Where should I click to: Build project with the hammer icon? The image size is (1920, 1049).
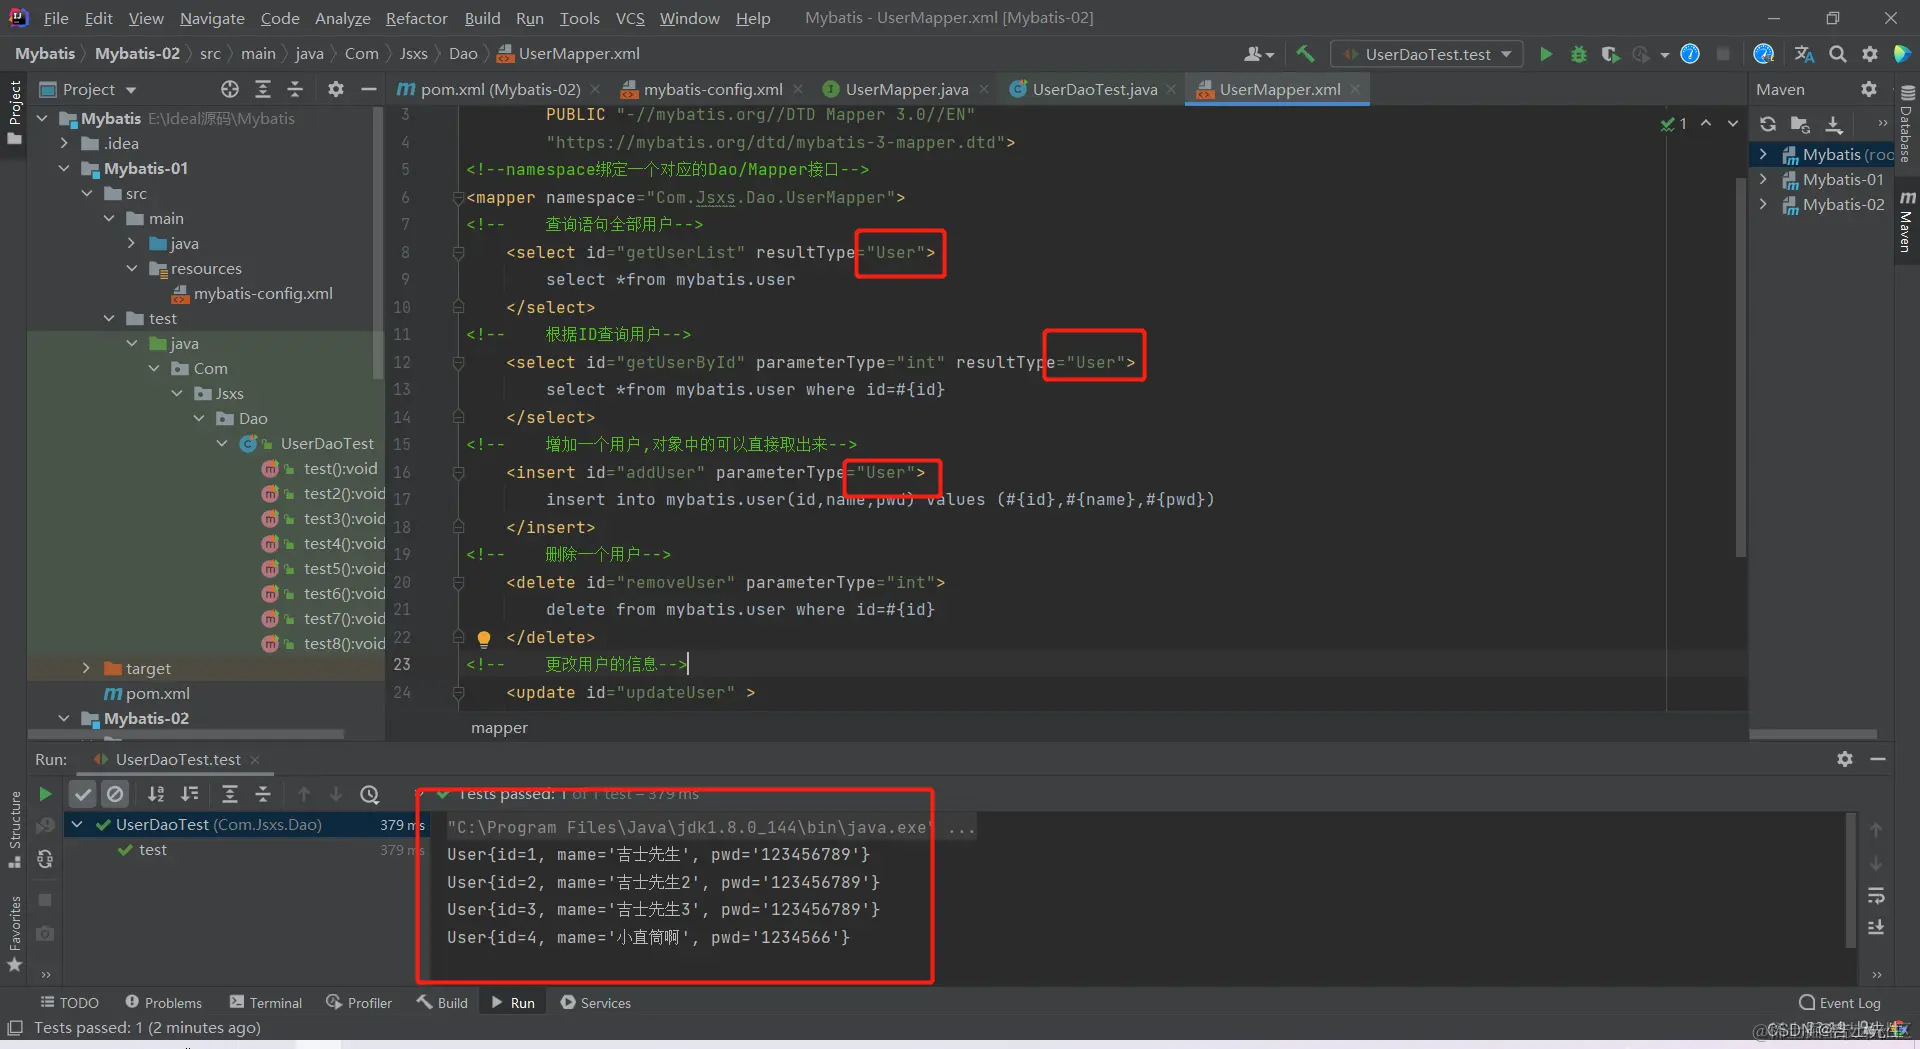(1305, 54)
